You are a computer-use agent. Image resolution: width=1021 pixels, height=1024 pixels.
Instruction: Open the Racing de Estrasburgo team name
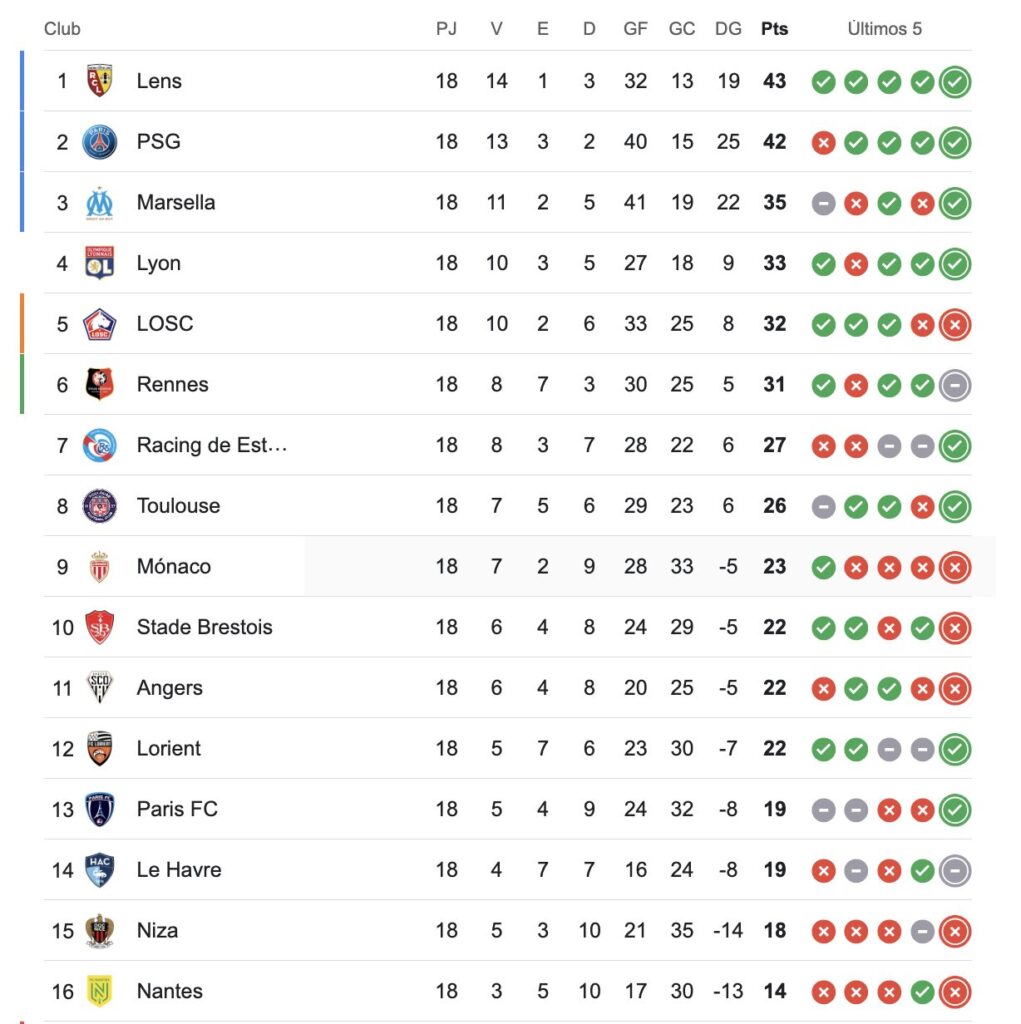[212, 445]
